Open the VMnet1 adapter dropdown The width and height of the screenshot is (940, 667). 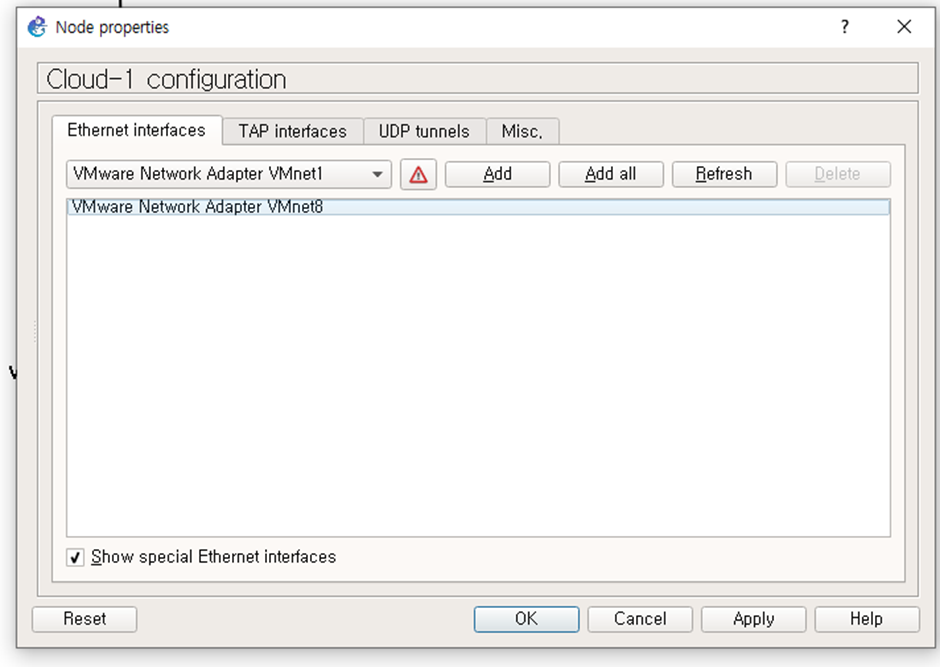[229, 174]
